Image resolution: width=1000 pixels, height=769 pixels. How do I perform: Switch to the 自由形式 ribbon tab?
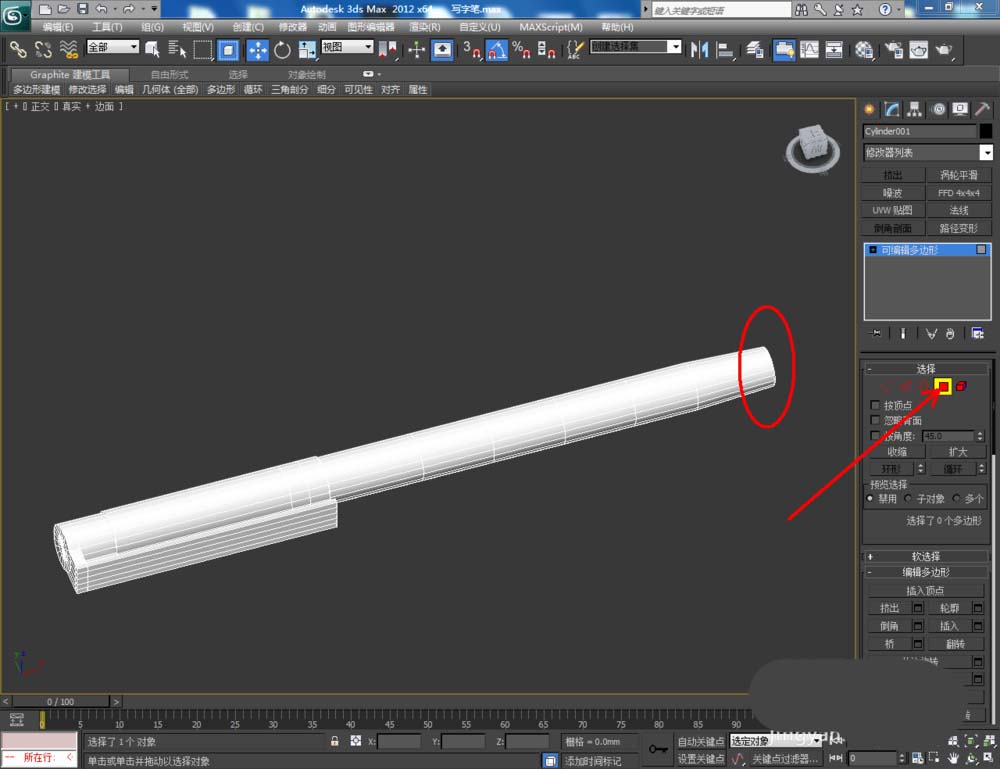click(170, 75)
